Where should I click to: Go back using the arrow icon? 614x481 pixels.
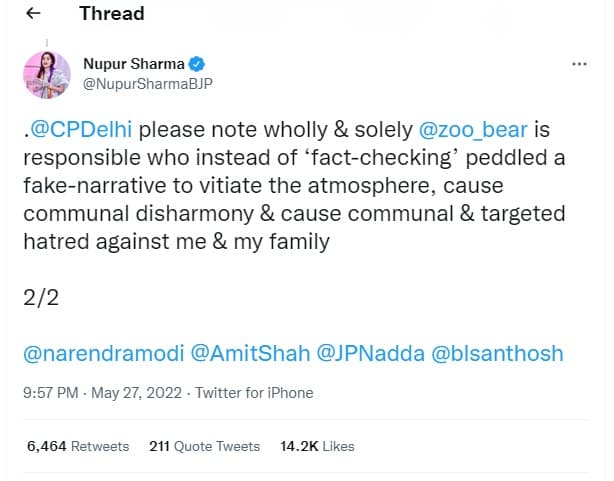(x=33, y=13)
